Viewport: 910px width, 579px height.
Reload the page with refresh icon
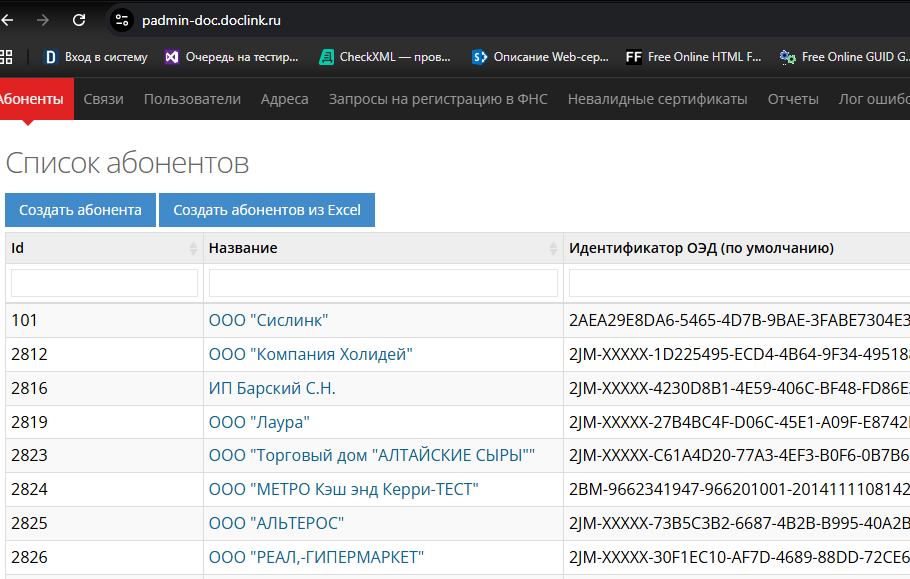coord(79,20)
